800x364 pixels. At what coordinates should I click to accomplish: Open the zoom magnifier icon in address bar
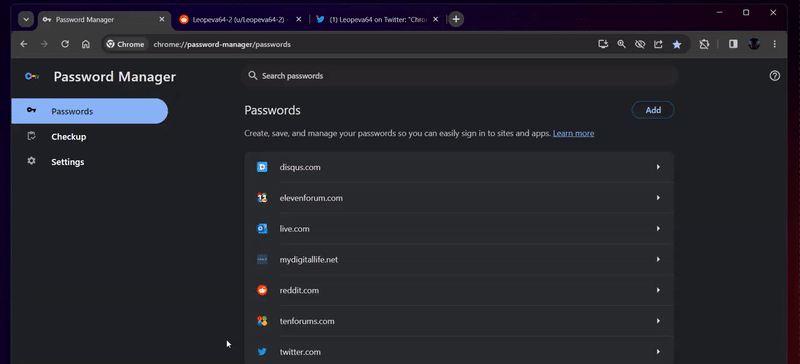pos(621,44)
